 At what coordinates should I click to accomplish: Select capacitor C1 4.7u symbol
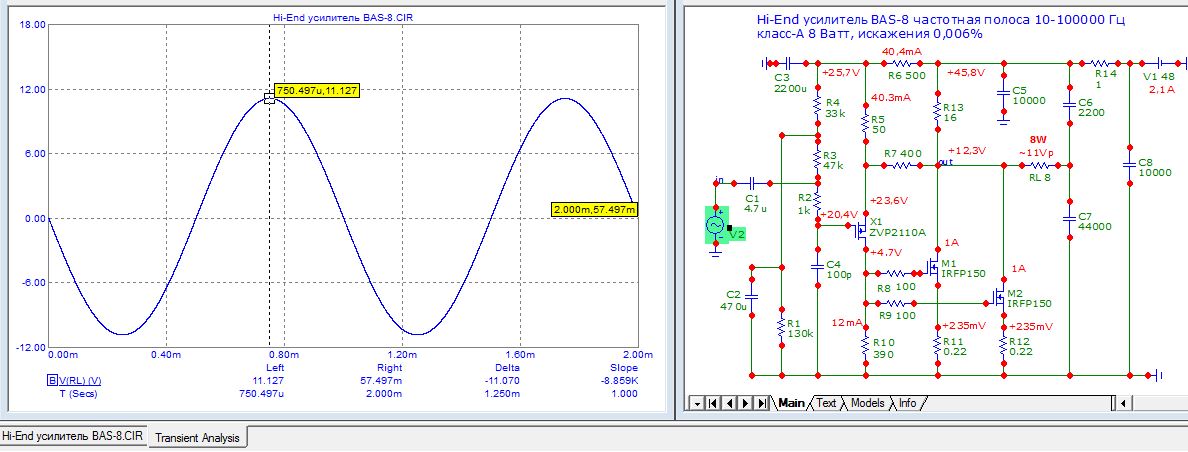pos(752,183)
